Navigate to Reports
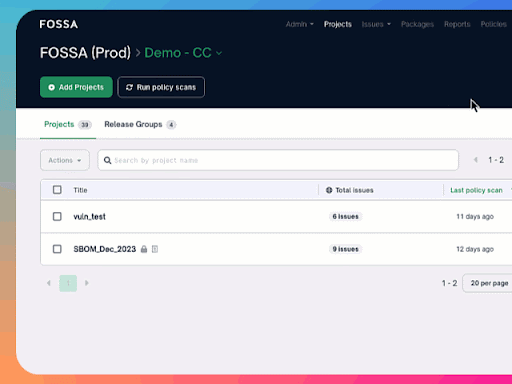 click(x=457, y=24)
